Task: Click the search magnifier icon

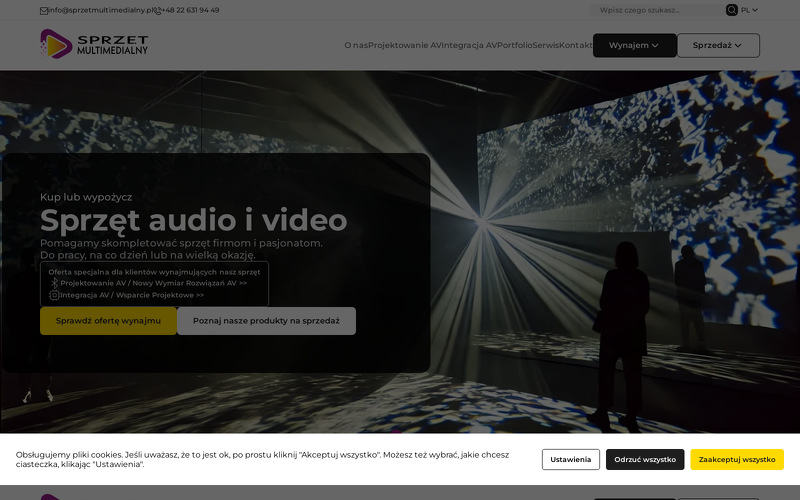Action: click(x=731, y=10)
